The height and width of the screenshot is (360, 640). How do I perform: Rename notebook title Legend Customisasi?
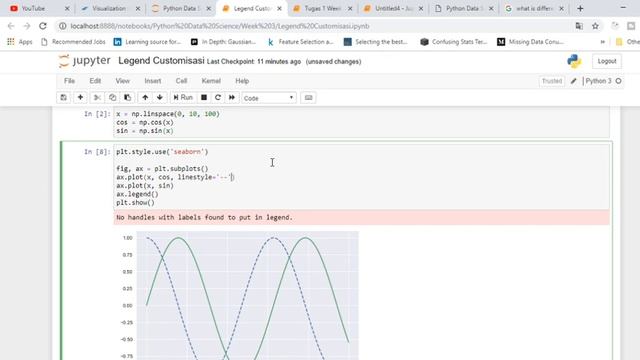pyautogui.click(x=161, y=61)
